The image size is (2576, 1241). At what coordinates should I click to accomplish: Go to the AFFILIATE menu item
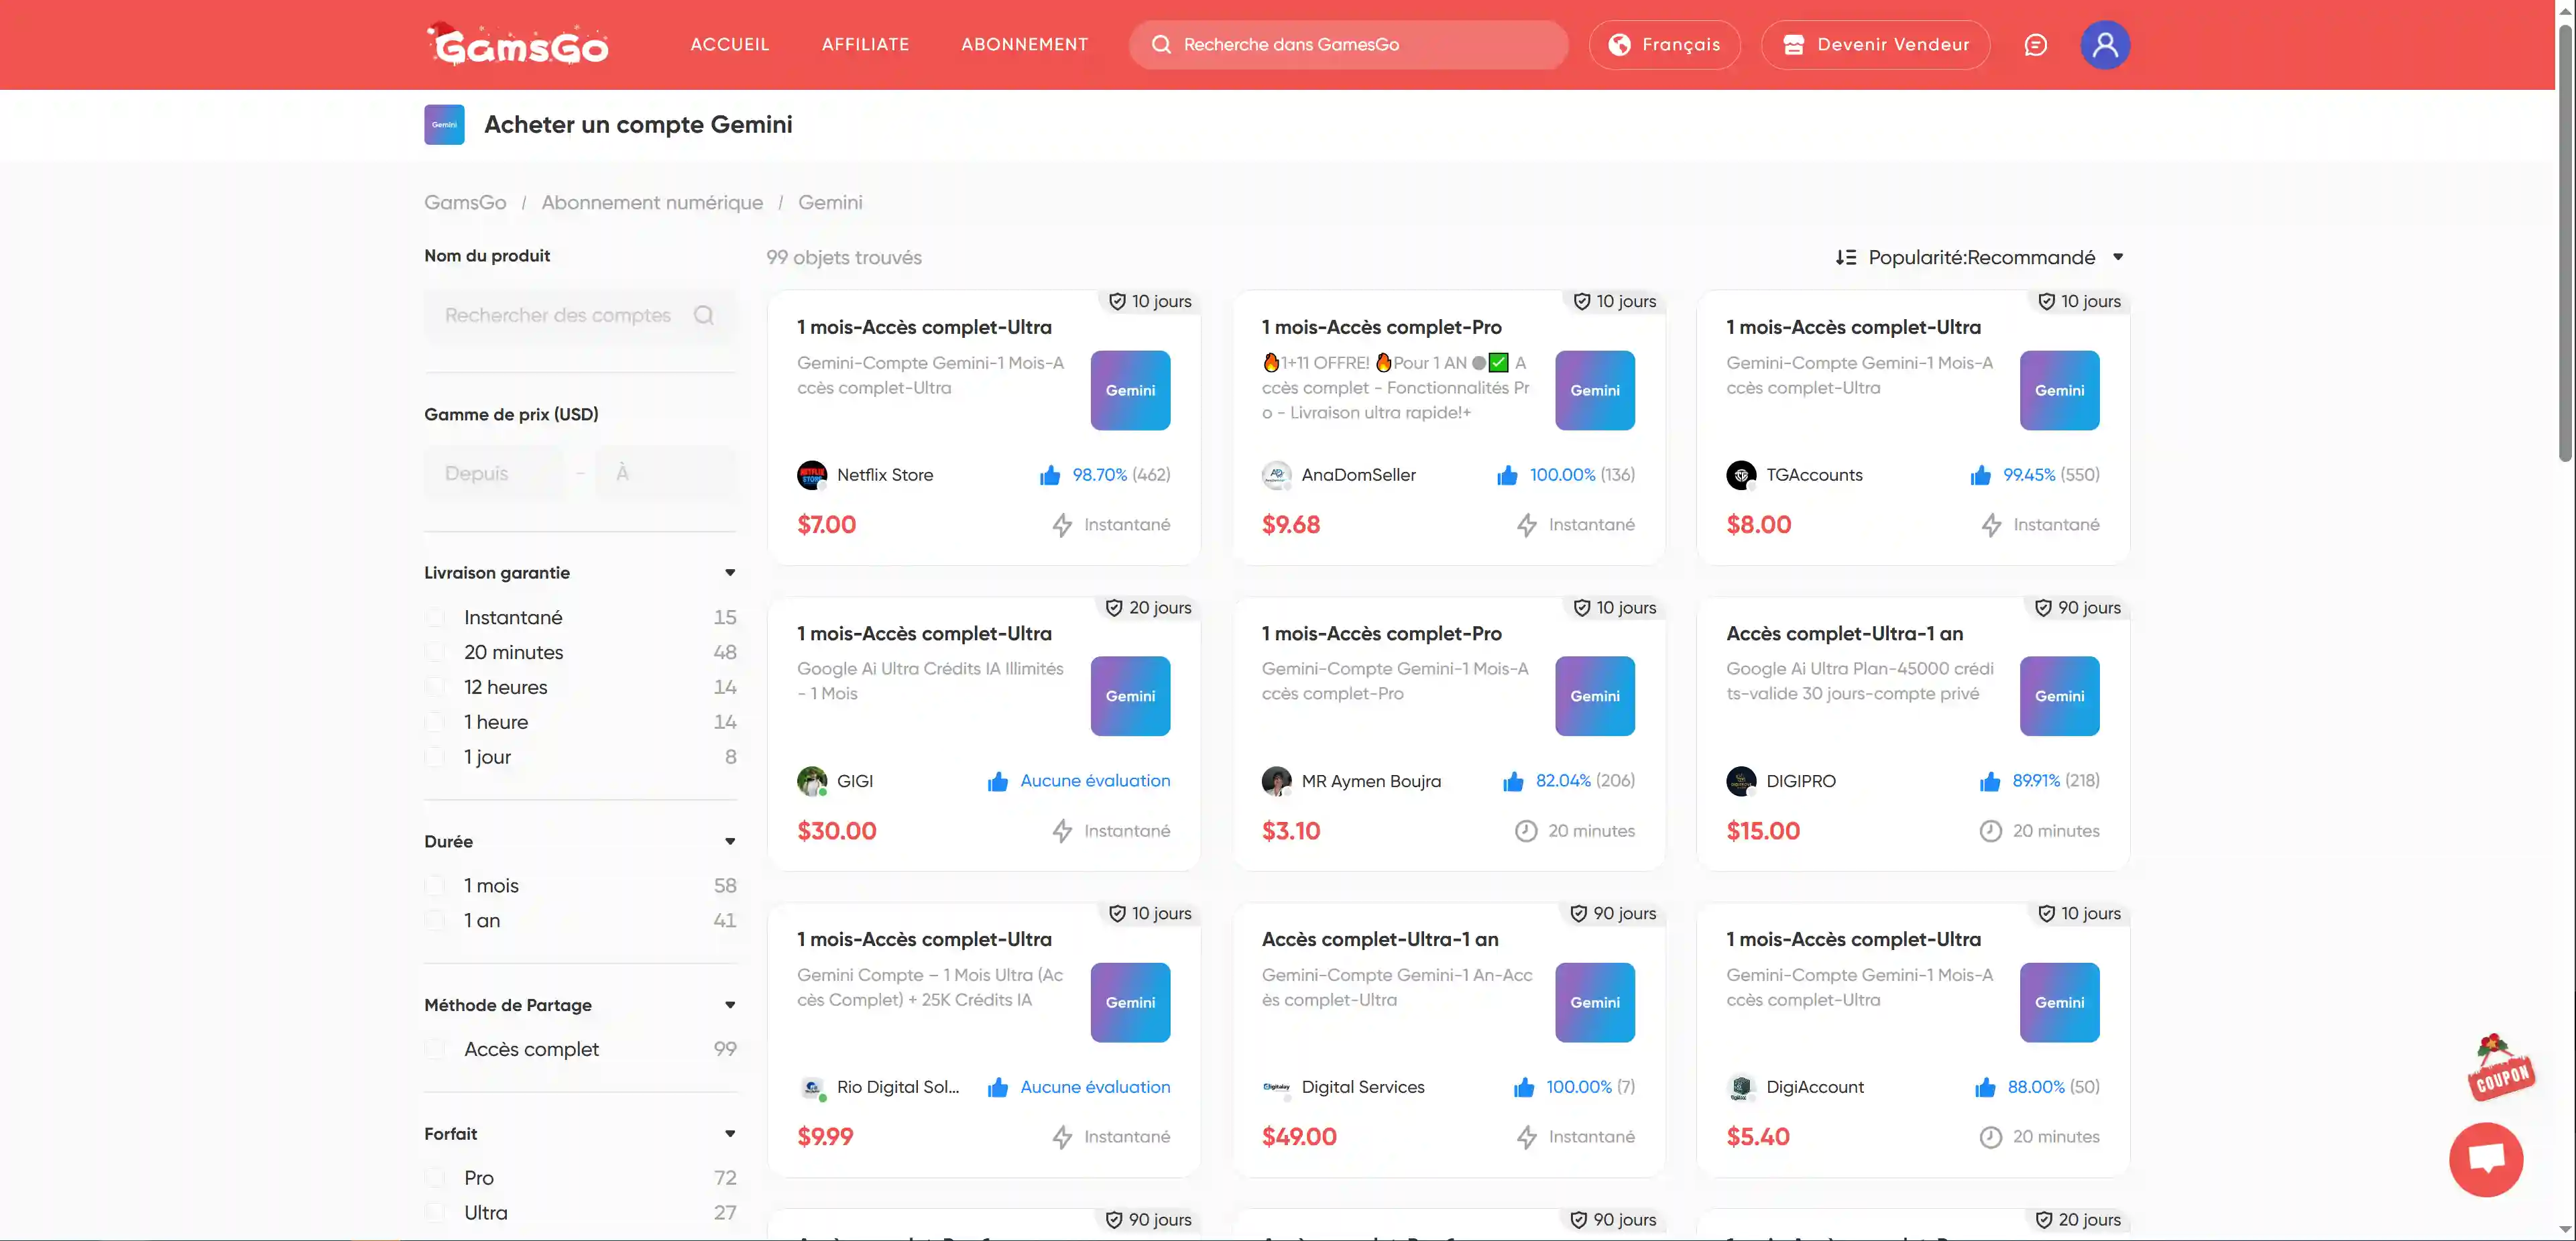865,45
